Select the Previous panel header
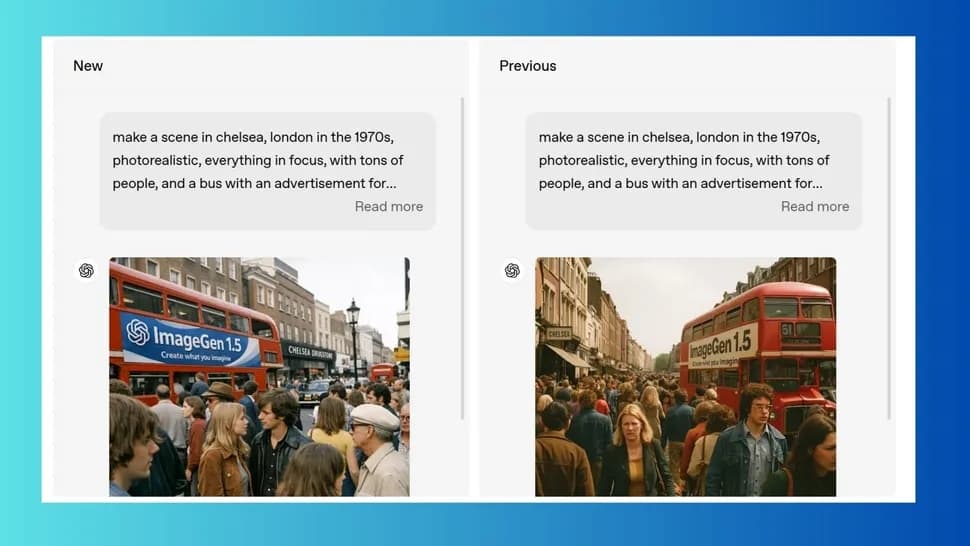The image size is (970, 546). [x=527, y=66]
